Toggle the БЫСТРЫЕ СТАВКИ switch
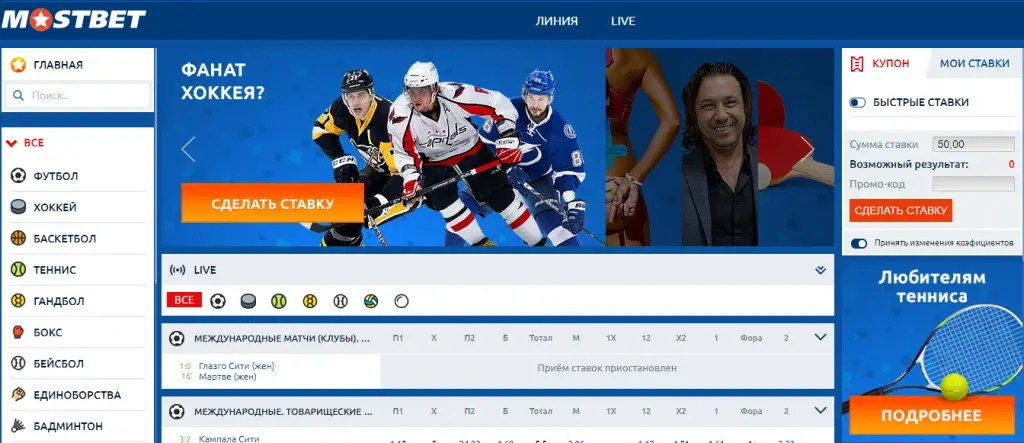Screen dimensions: 1024x443 tap(857, 102)
